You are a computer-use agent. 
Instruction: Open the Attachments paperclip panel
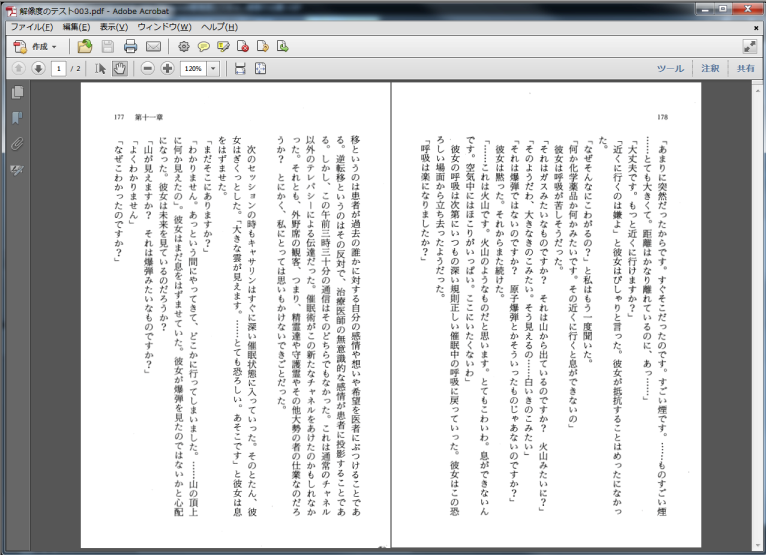pyautogui.click(x=17, y=144)
